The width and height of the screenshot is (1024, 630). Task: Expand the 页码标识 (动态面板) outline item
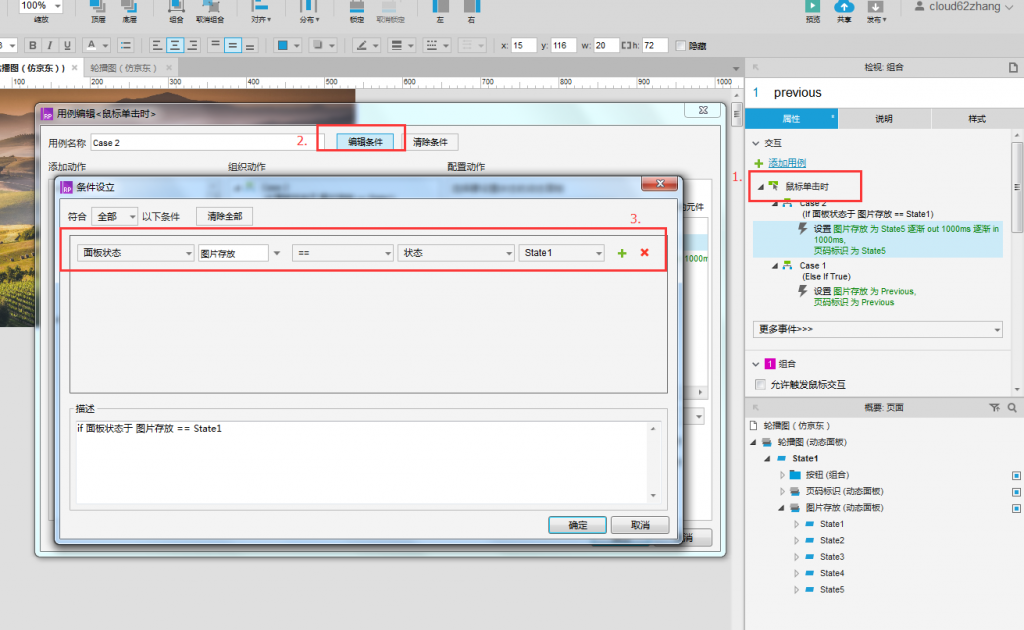782,491
